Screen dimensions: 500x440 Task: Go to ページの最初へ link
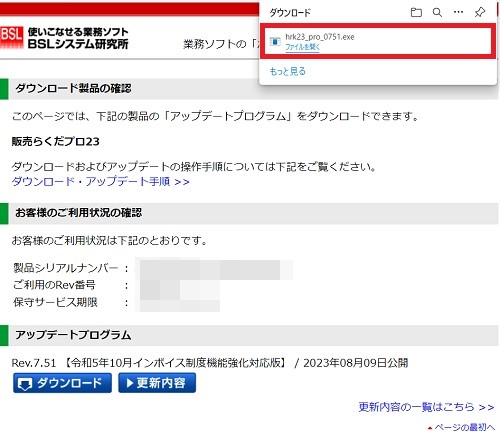coord(461,427)
